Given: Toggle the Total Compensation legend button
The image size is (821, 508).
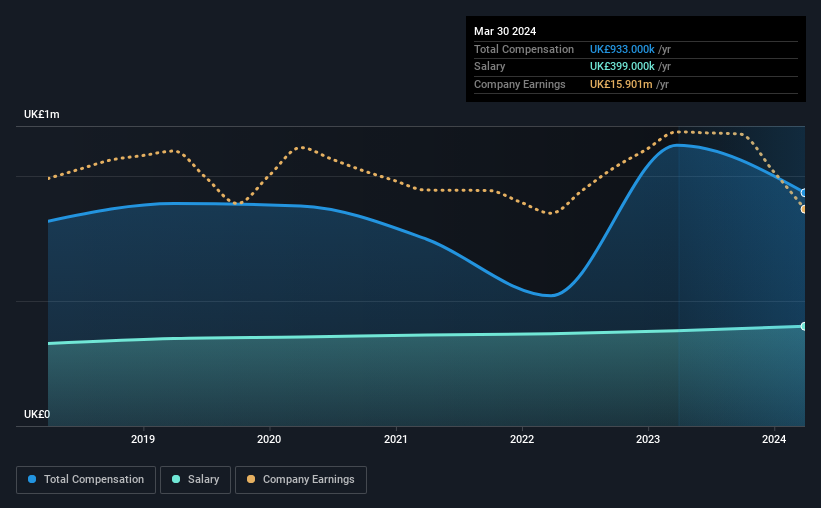Looking at the screenshot, I should click(86, 480).
